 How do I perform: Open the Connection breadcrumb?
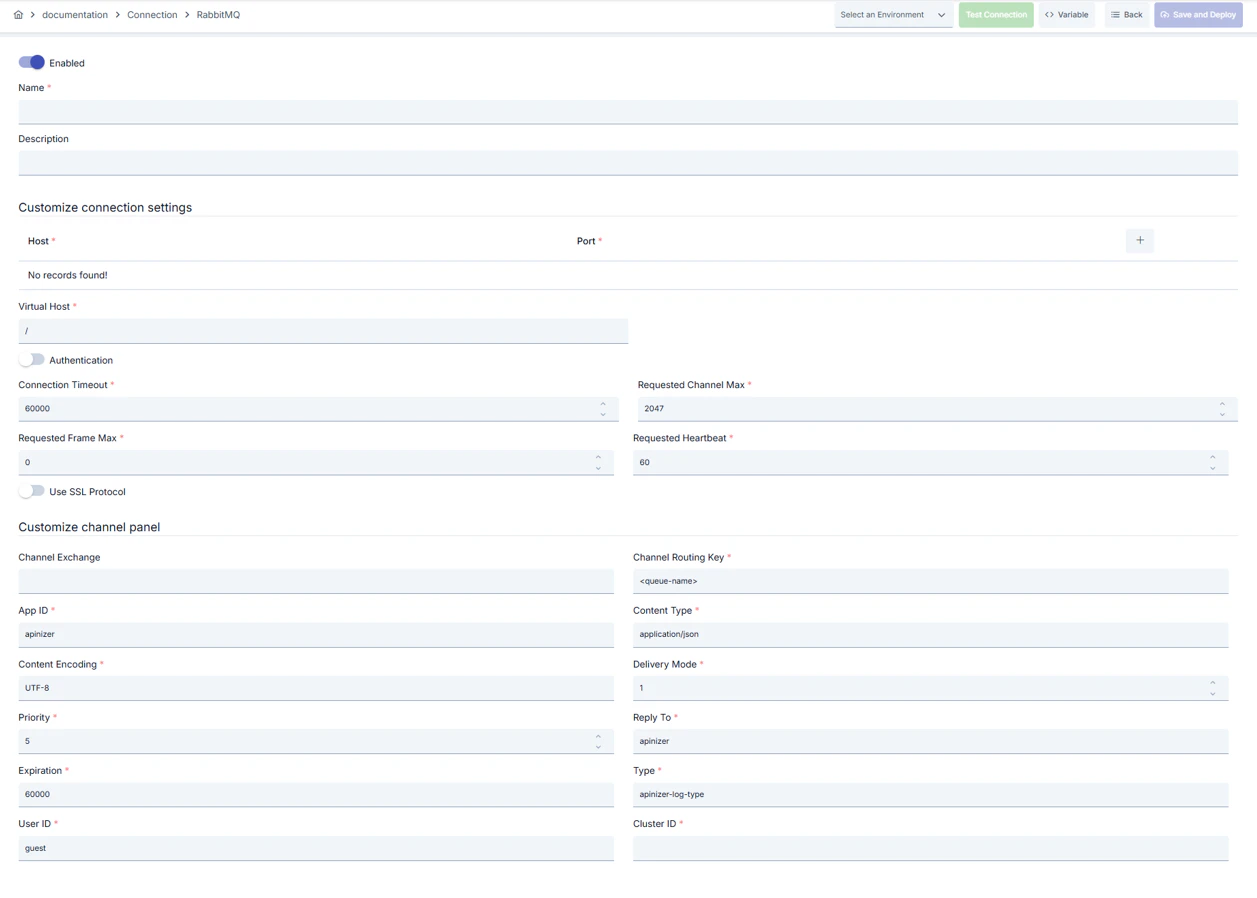[152, 15]
